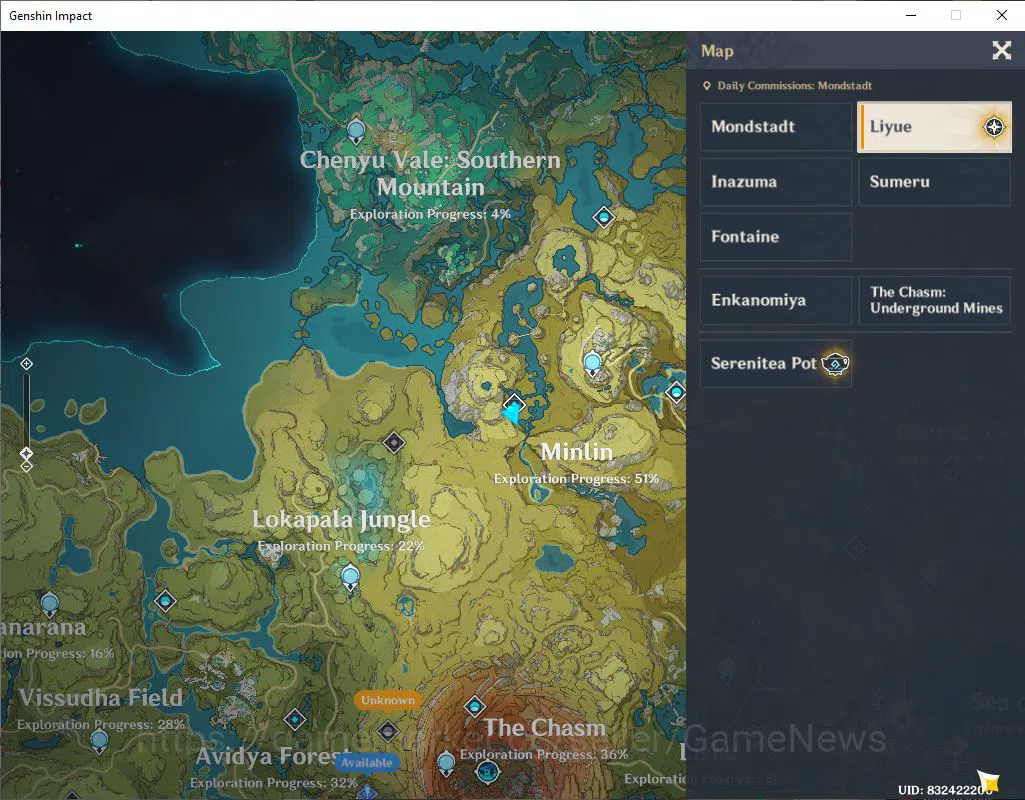Viewport: 1025px width, 800px height.
Task: Click the Lokapala Jungle region label
Action: point(341,520)
